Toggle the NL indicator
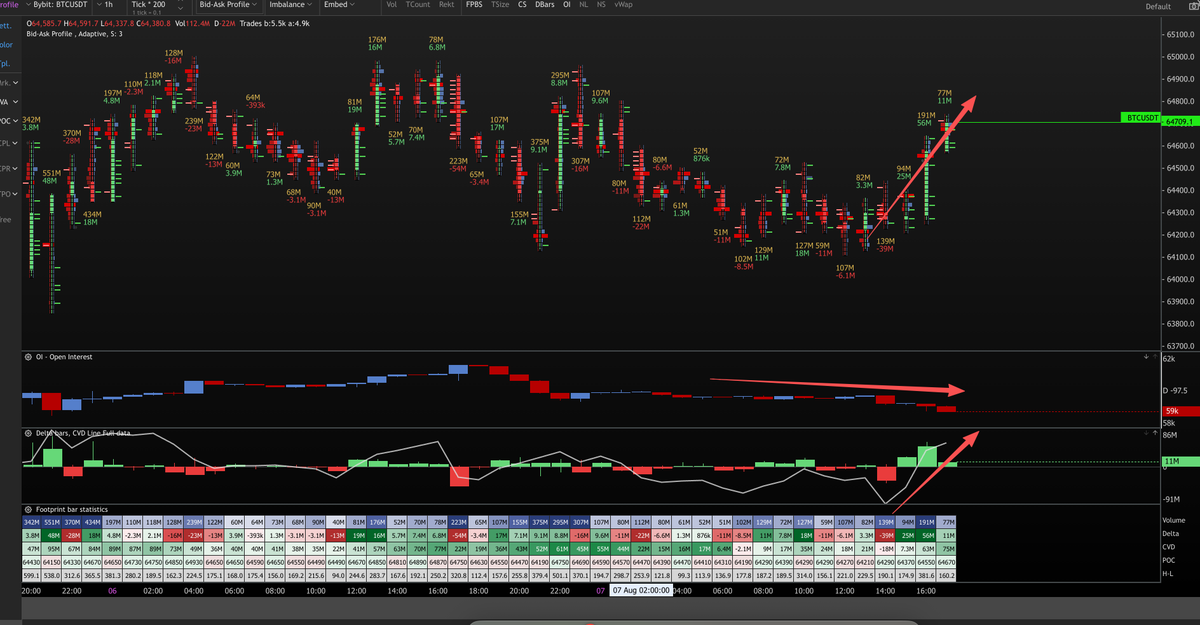 [584, 5]
